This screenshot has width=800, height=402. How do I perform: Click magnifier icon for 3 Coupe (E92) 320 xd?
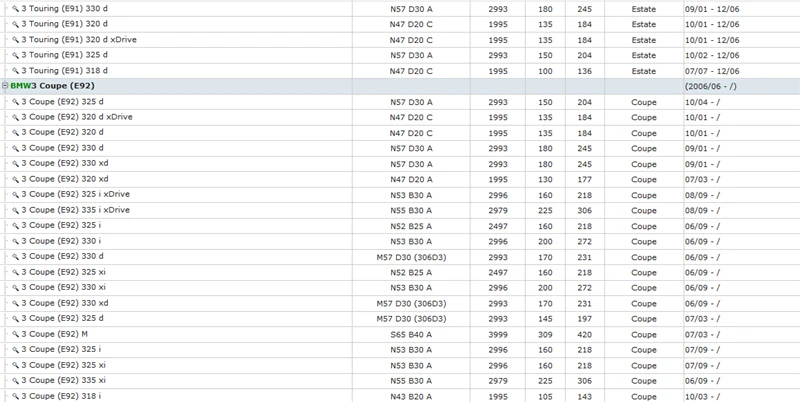tap(15, 179)
